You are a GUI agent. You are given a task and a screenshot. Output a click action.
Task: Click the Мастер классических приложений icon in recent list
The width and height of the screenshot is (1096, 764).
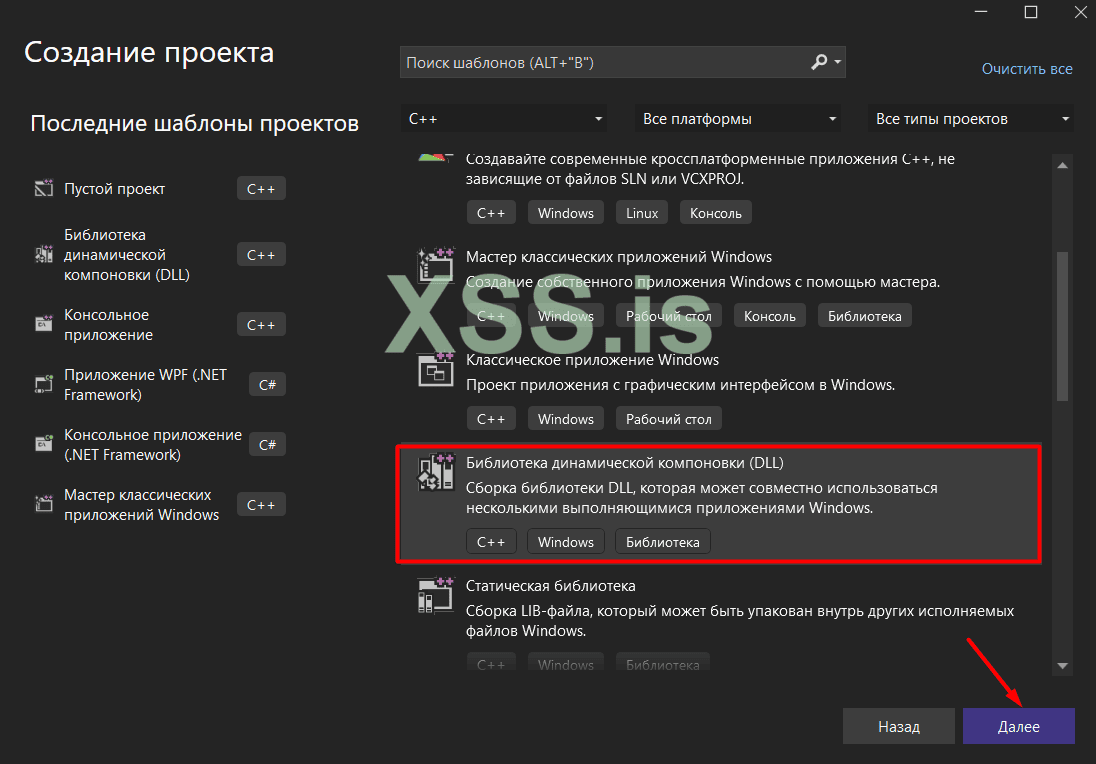coord(44,505)
